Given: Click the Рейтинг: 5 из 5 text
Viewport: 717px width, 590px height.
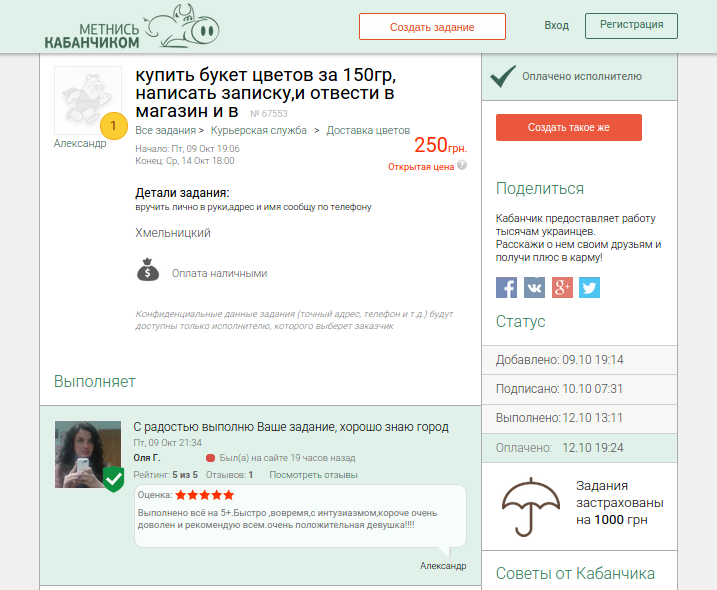Looking at the screenshot, I should click(166, 475).
